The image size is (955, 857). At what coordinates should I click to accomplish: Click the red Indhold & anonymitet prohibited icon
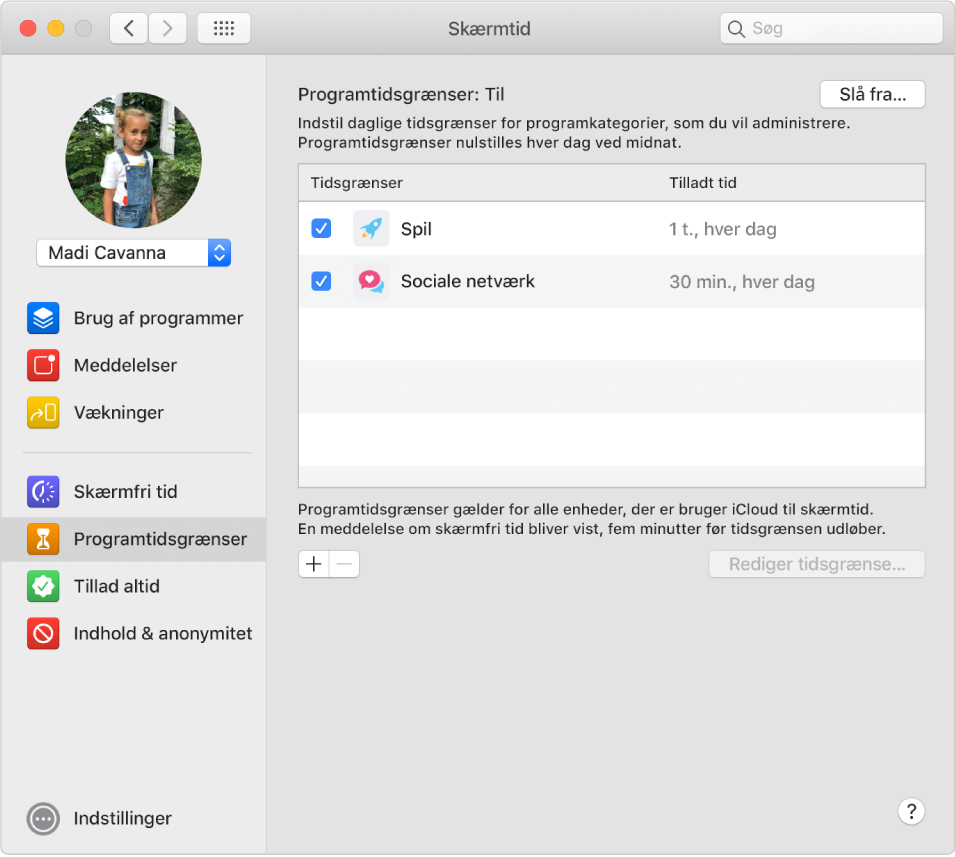pos(43,634)
